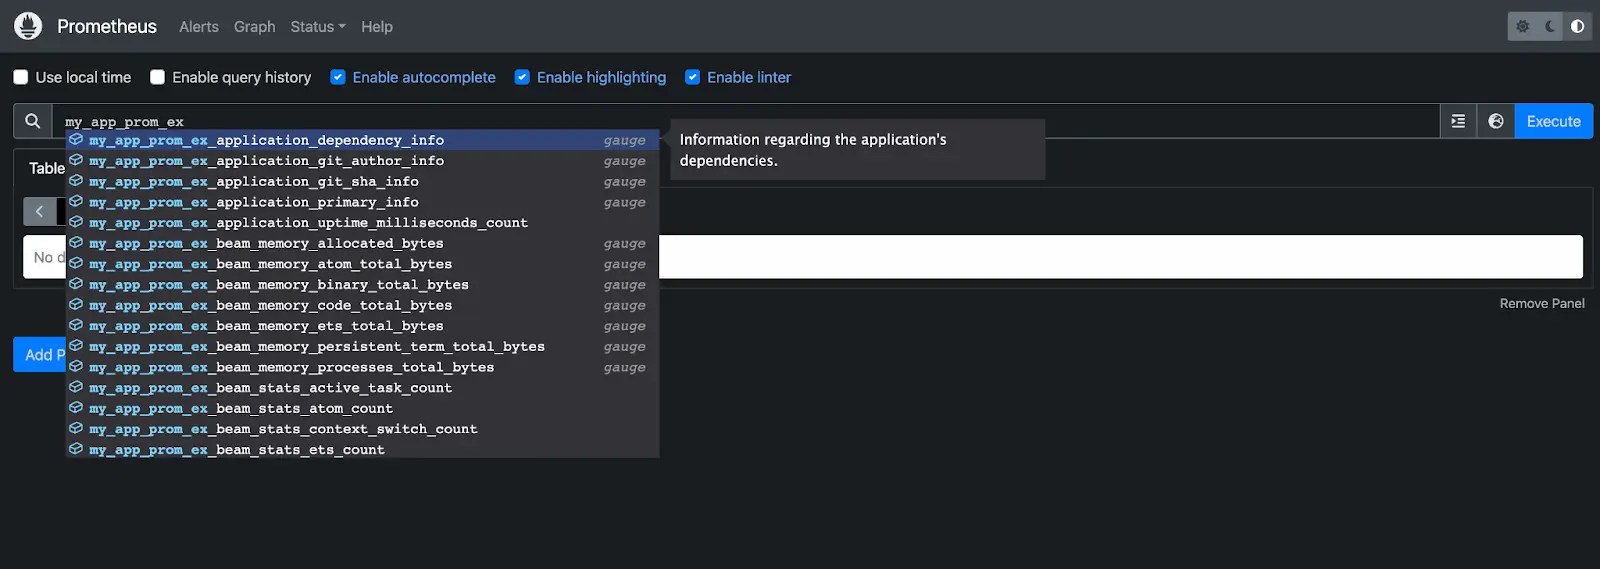1600x569 pixels.
Task: Click the cube icon beside application_dependency_info
Action: 76,140
